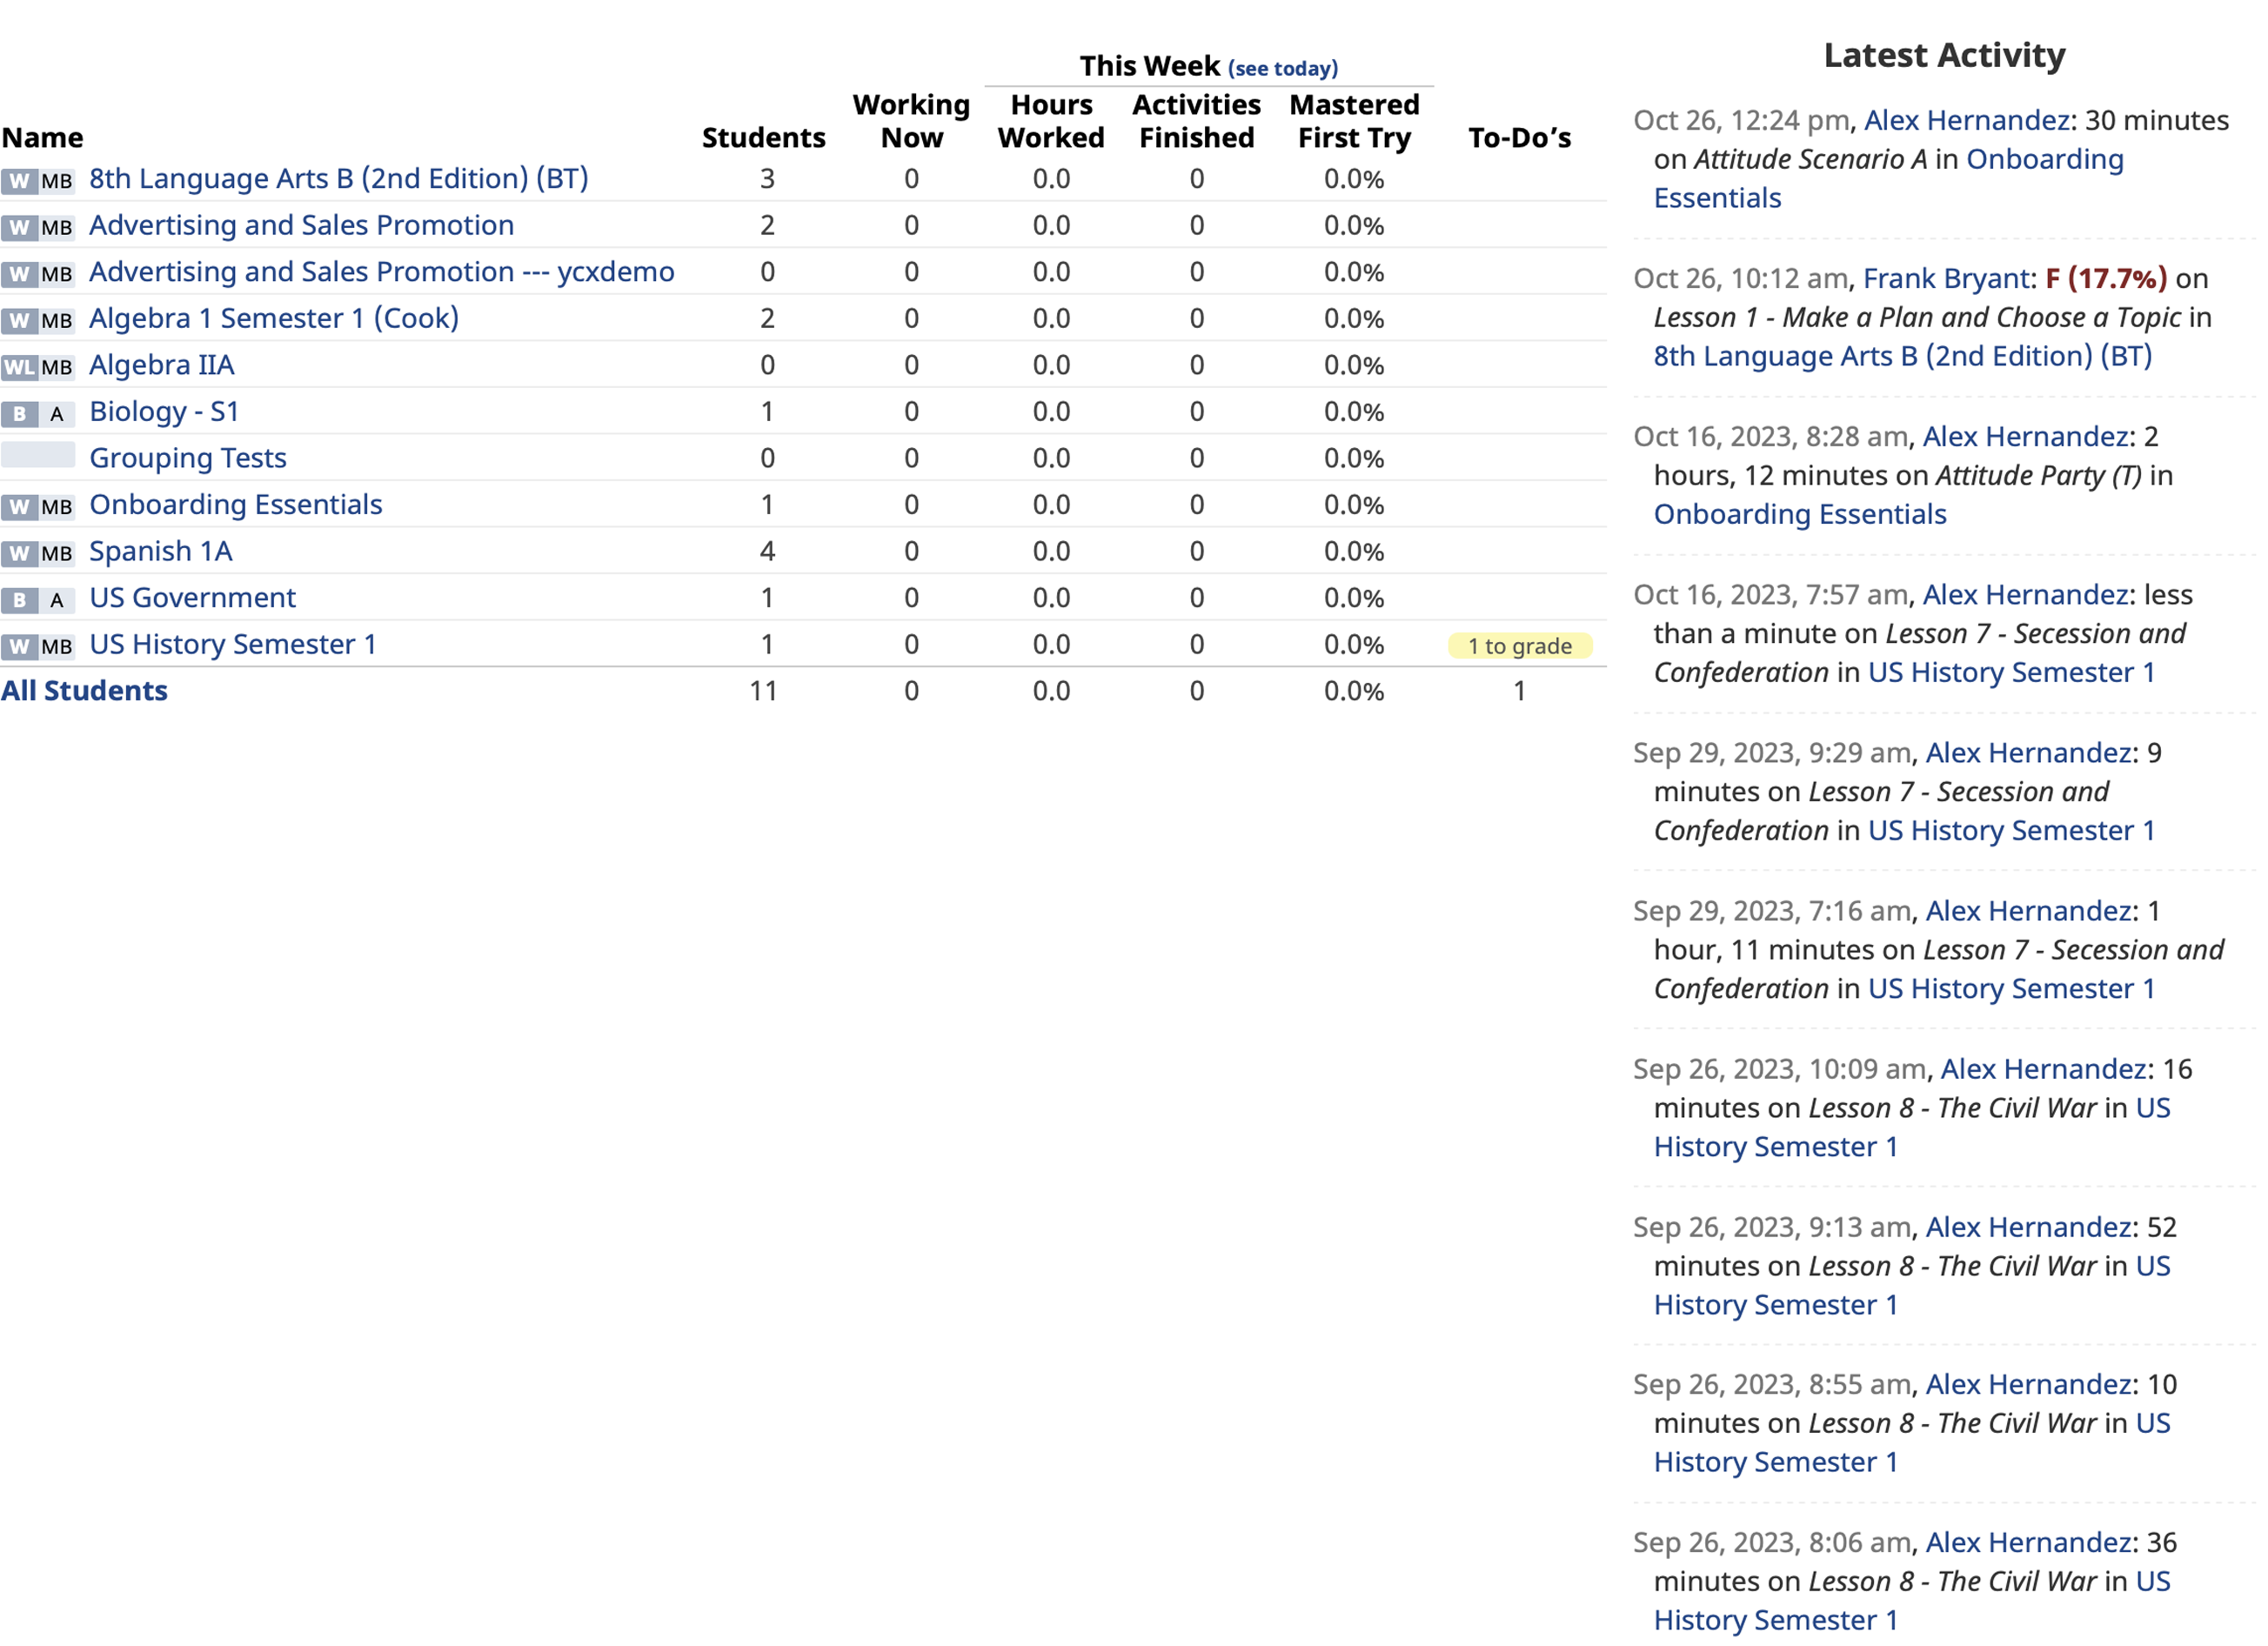Viewport: 2268px width, 1646px height.
Task: Open Advertising and Sales Promotion --- ycxdemo course
Action: tap(382, 272)
